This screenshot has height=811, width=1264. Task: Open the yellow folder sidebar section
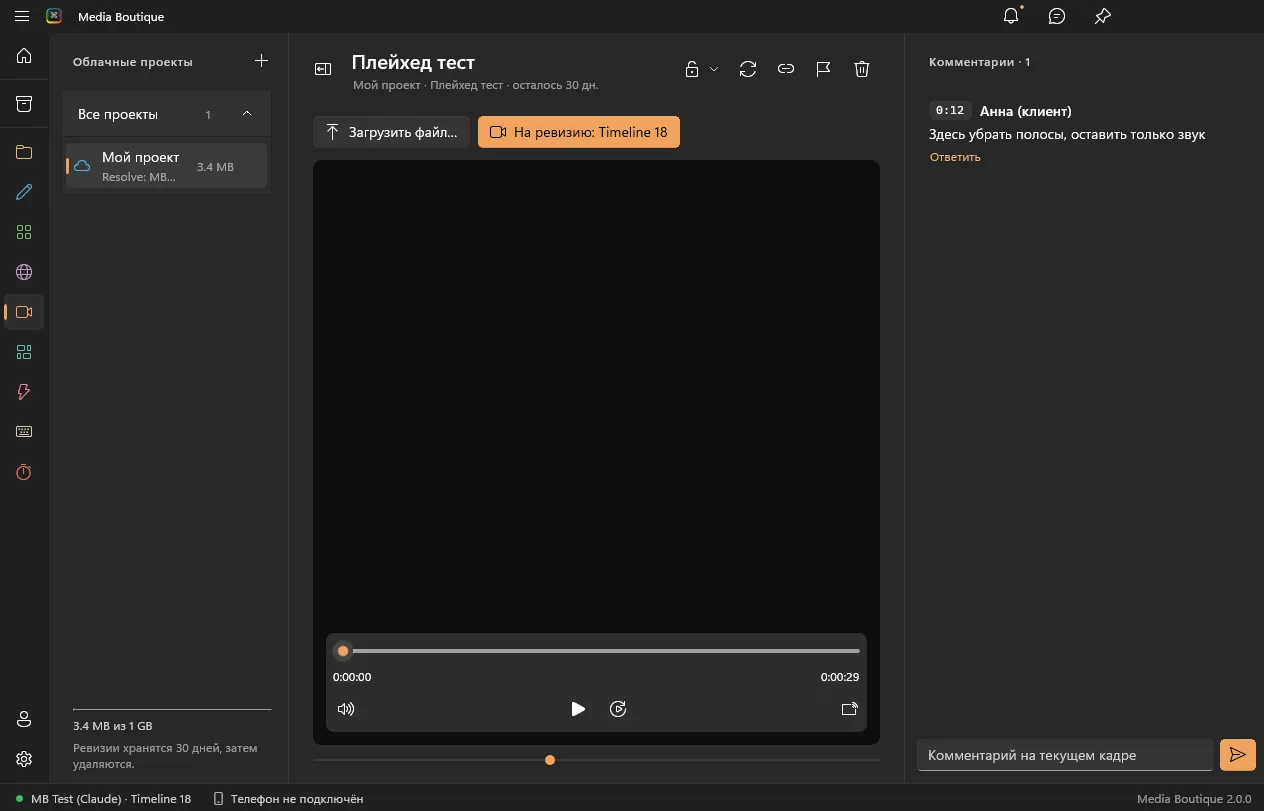pos(24,153)
